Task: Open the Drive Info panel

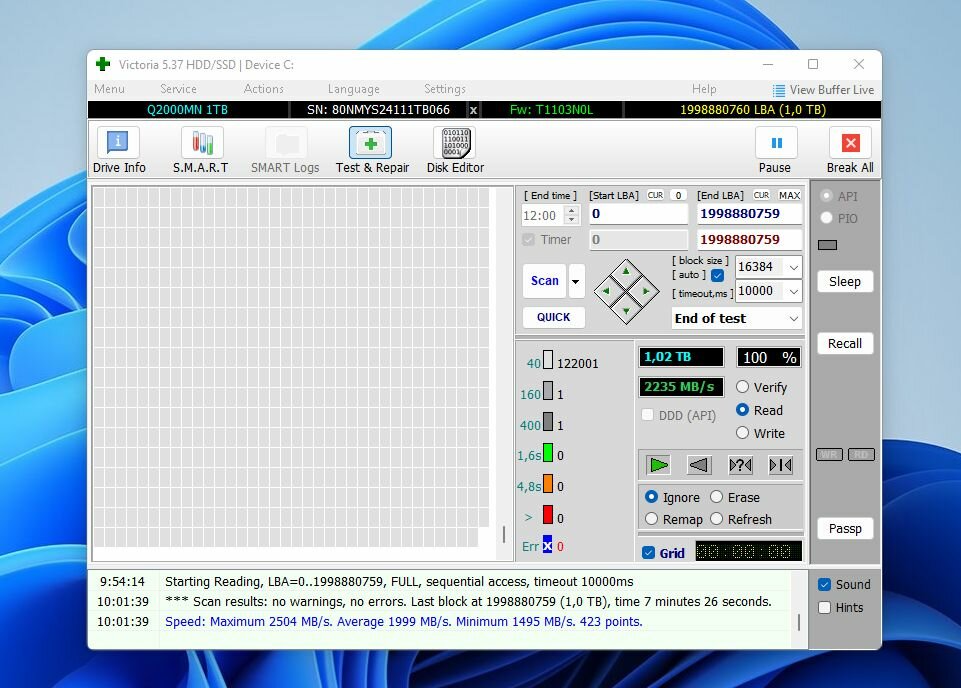Action: click(119, 151)
